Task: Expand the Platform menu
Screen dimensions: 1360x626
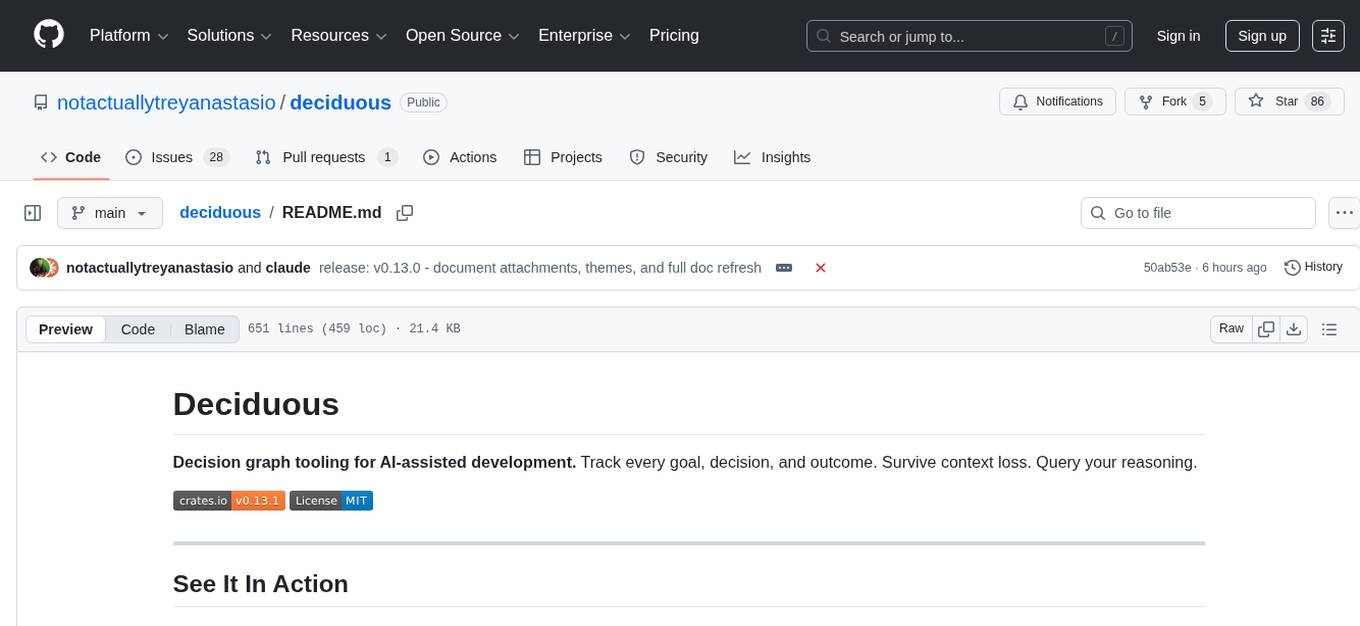Action: pos(128,36)
